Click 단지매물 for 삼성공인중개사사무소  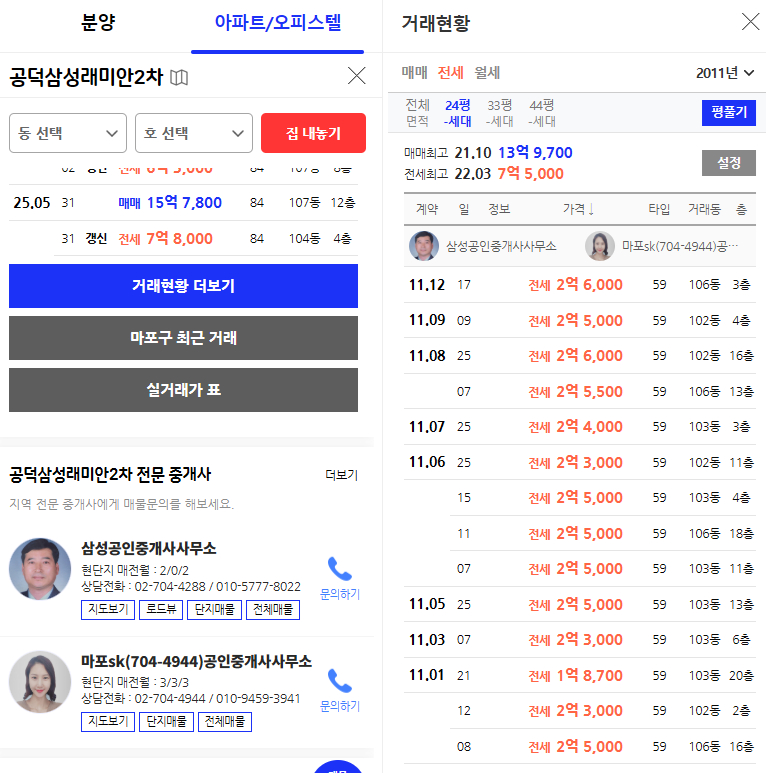(214, 609)
